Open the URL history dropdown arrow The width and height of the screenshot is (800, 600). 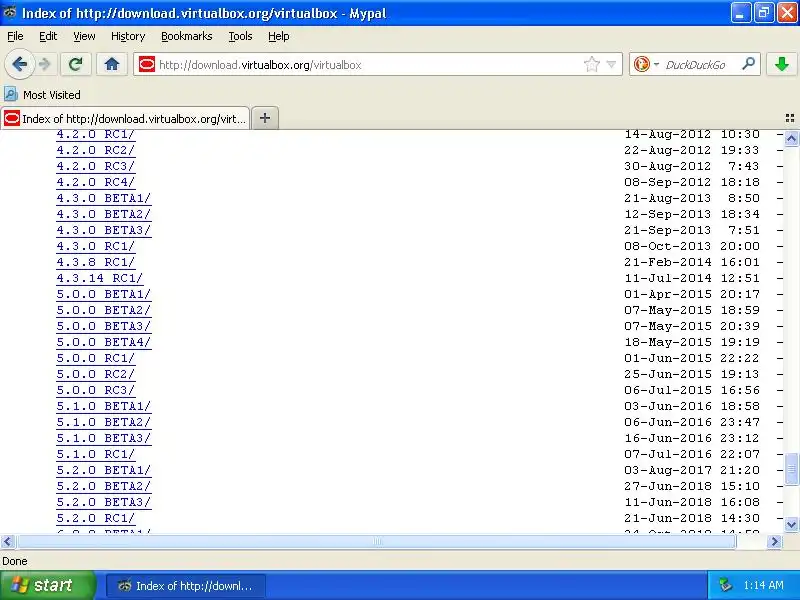[611, 64]
